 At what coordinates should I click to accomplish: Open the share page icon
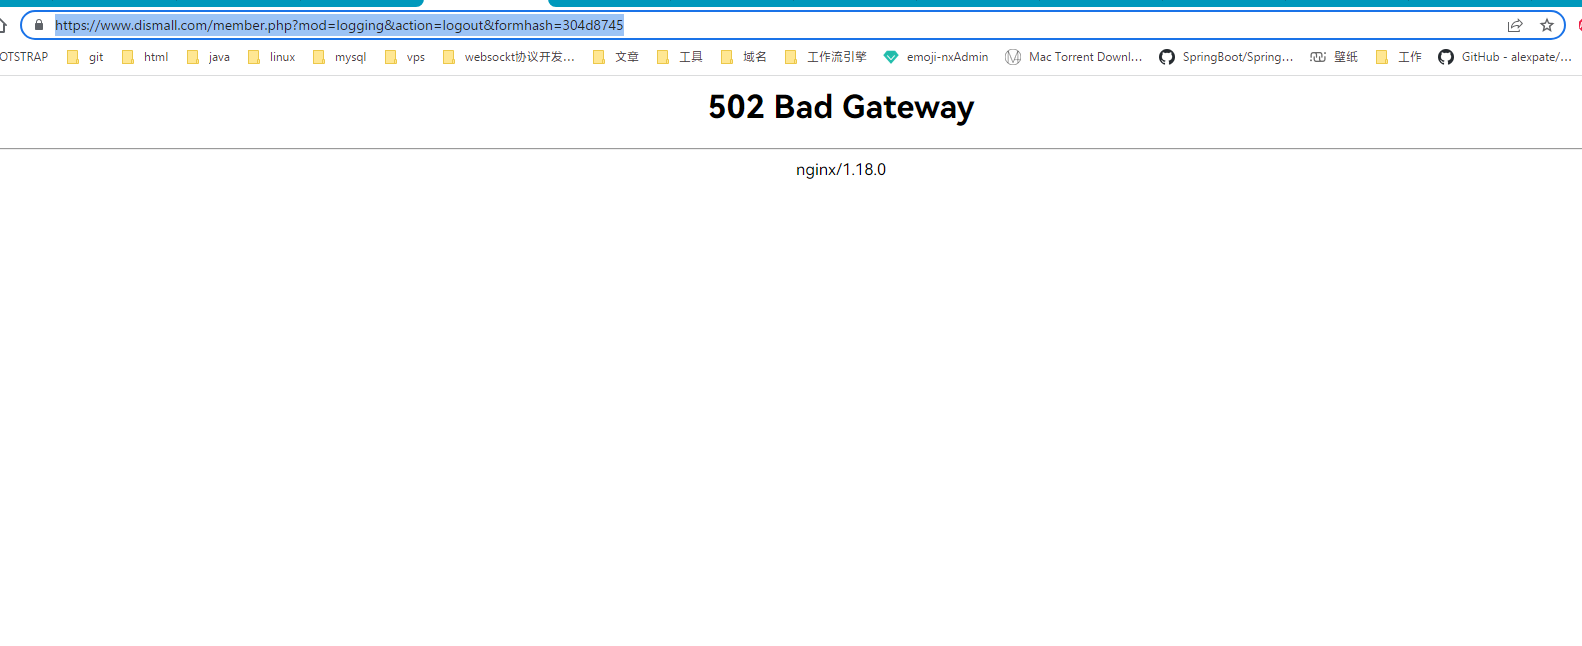pos(1515,25)
